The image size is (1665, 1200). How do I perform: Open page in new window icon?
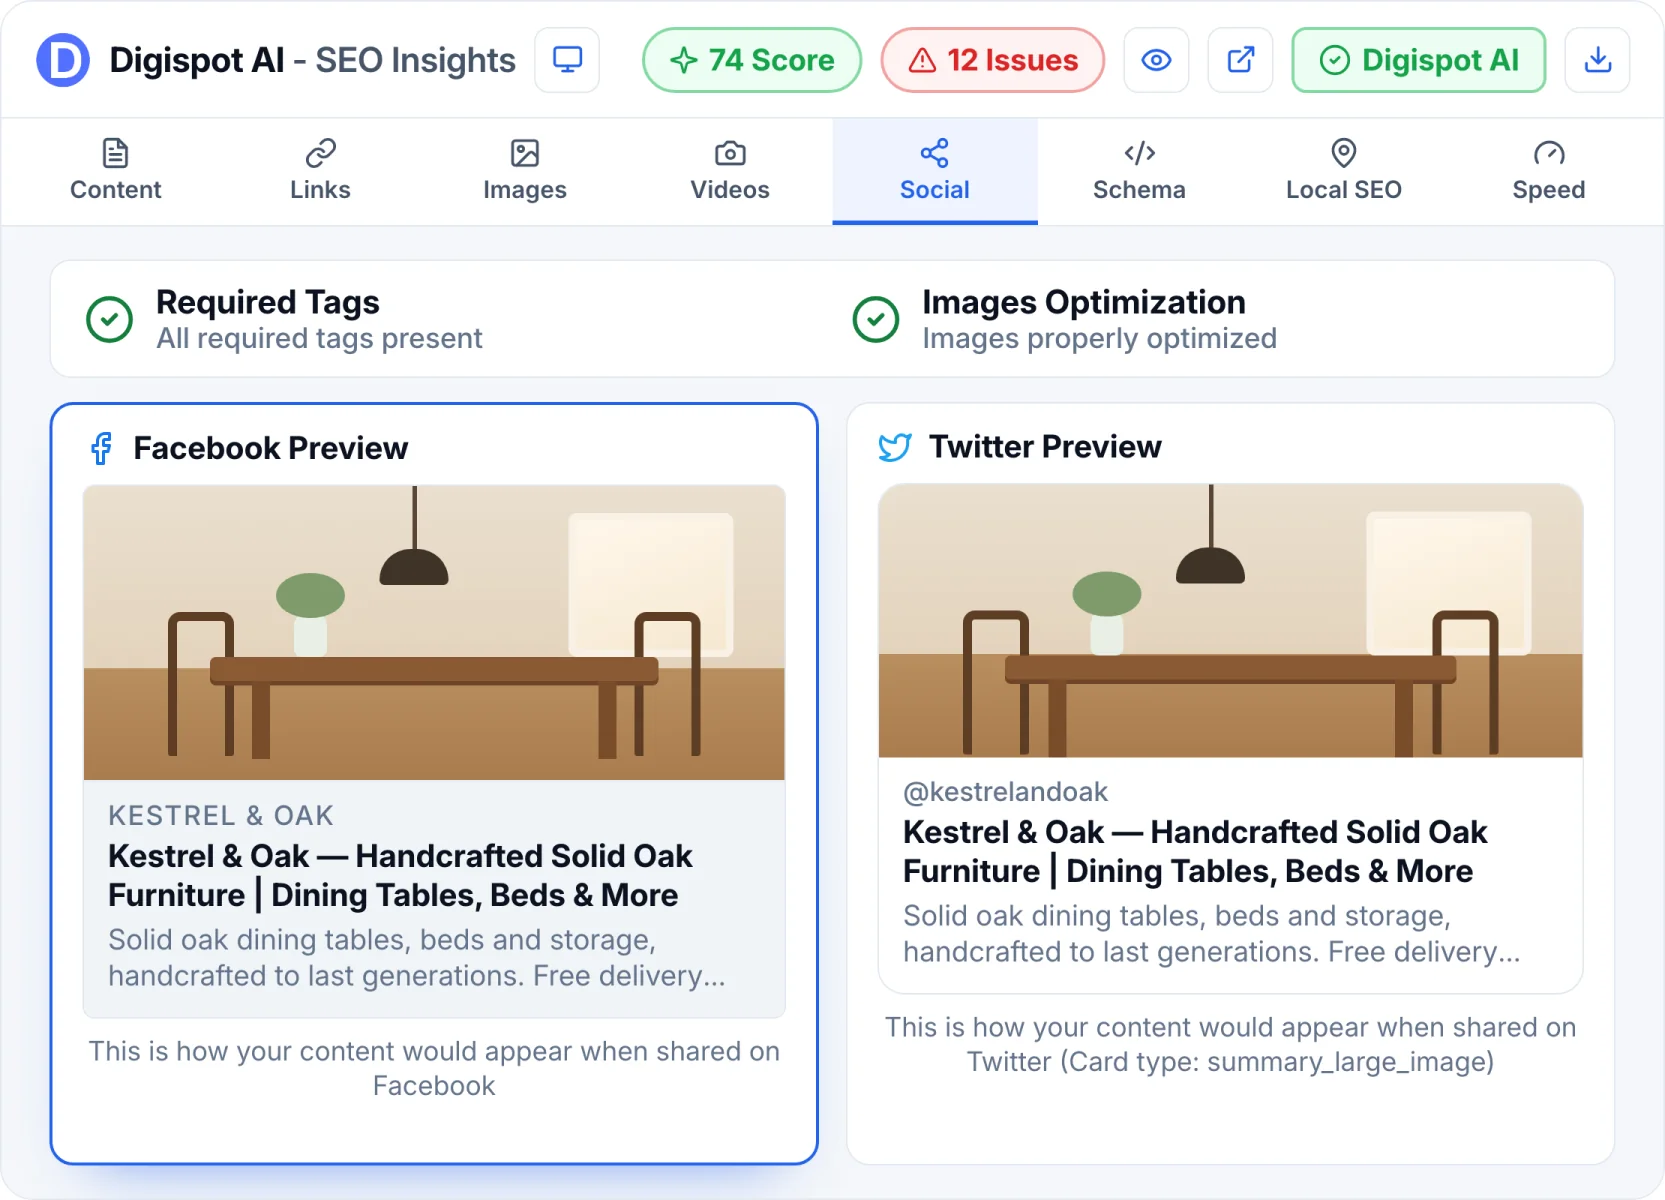[1240, 60]
